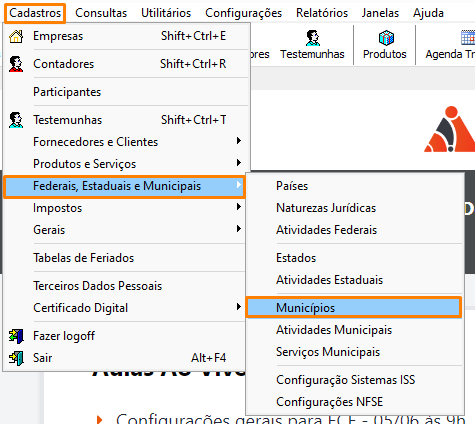This screenshot has height=424, width=475.
Task: Click the Fazer logoff door icon
Action: [x=16, y=336]
